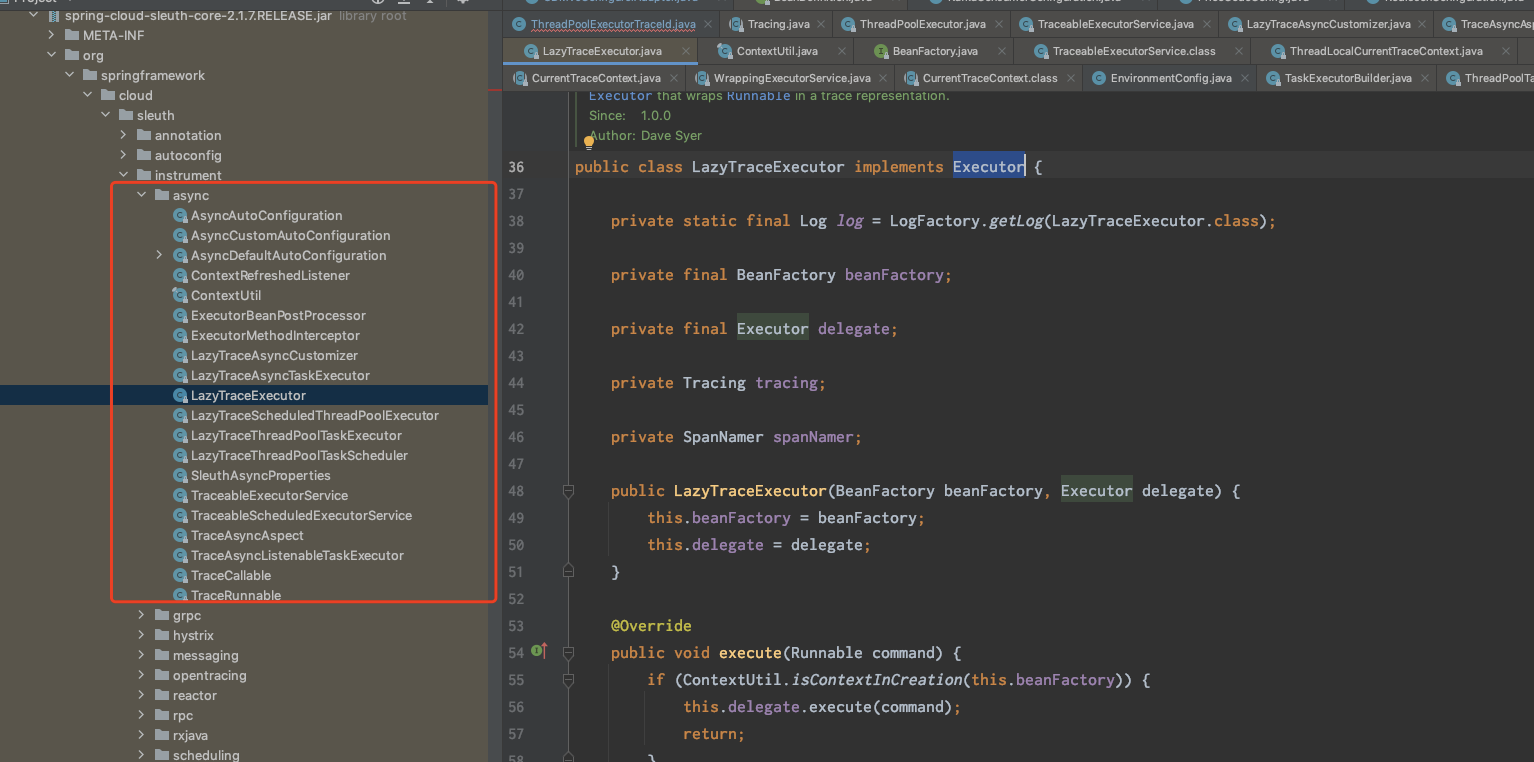Collapse the sleuth folder

[106, 116]
